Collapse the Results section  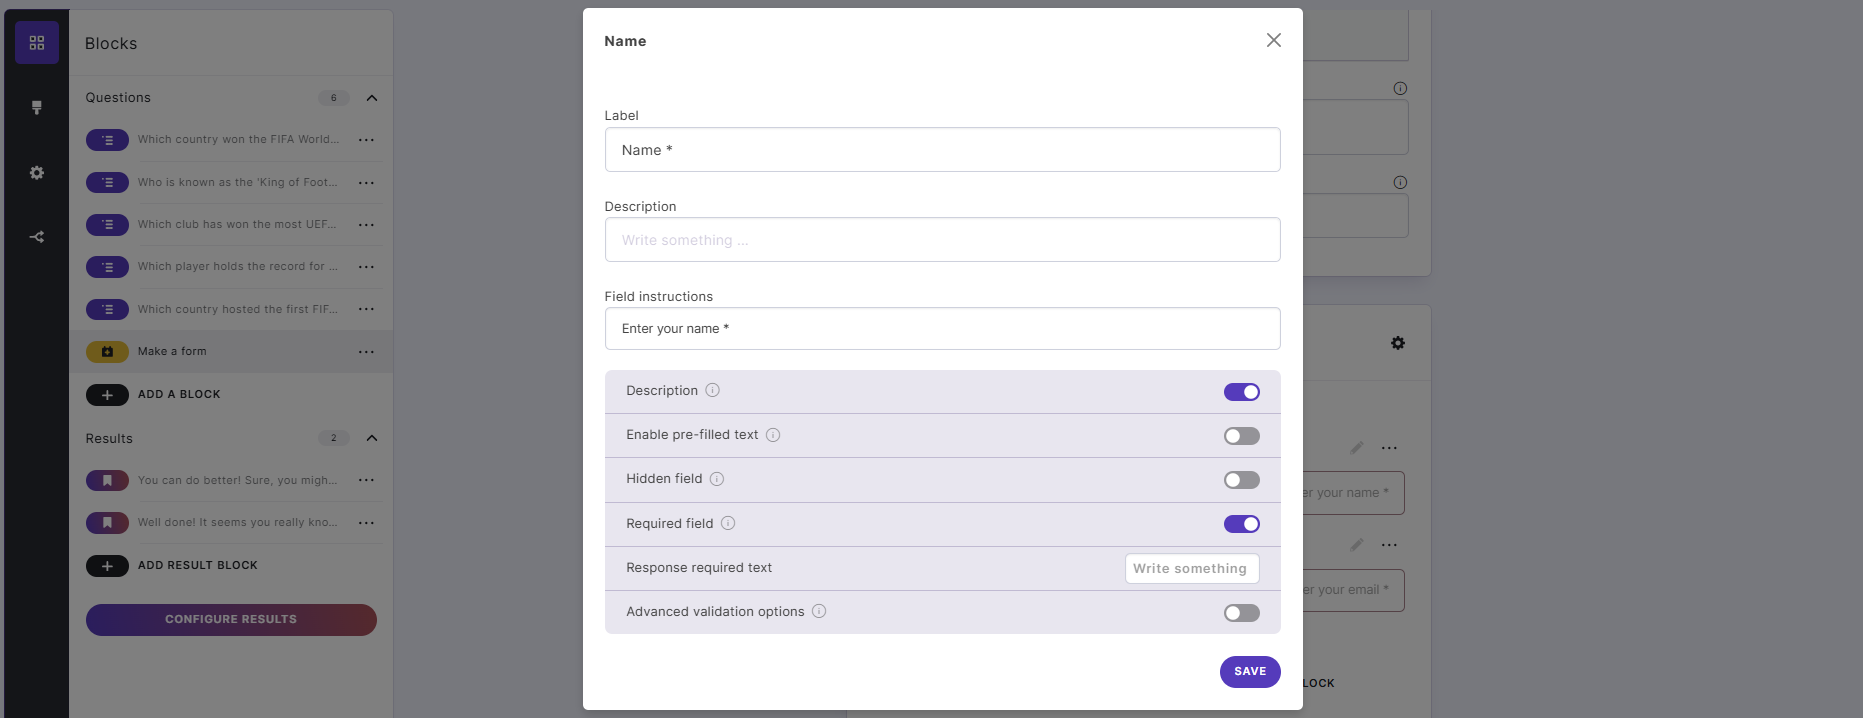point(371,438)
